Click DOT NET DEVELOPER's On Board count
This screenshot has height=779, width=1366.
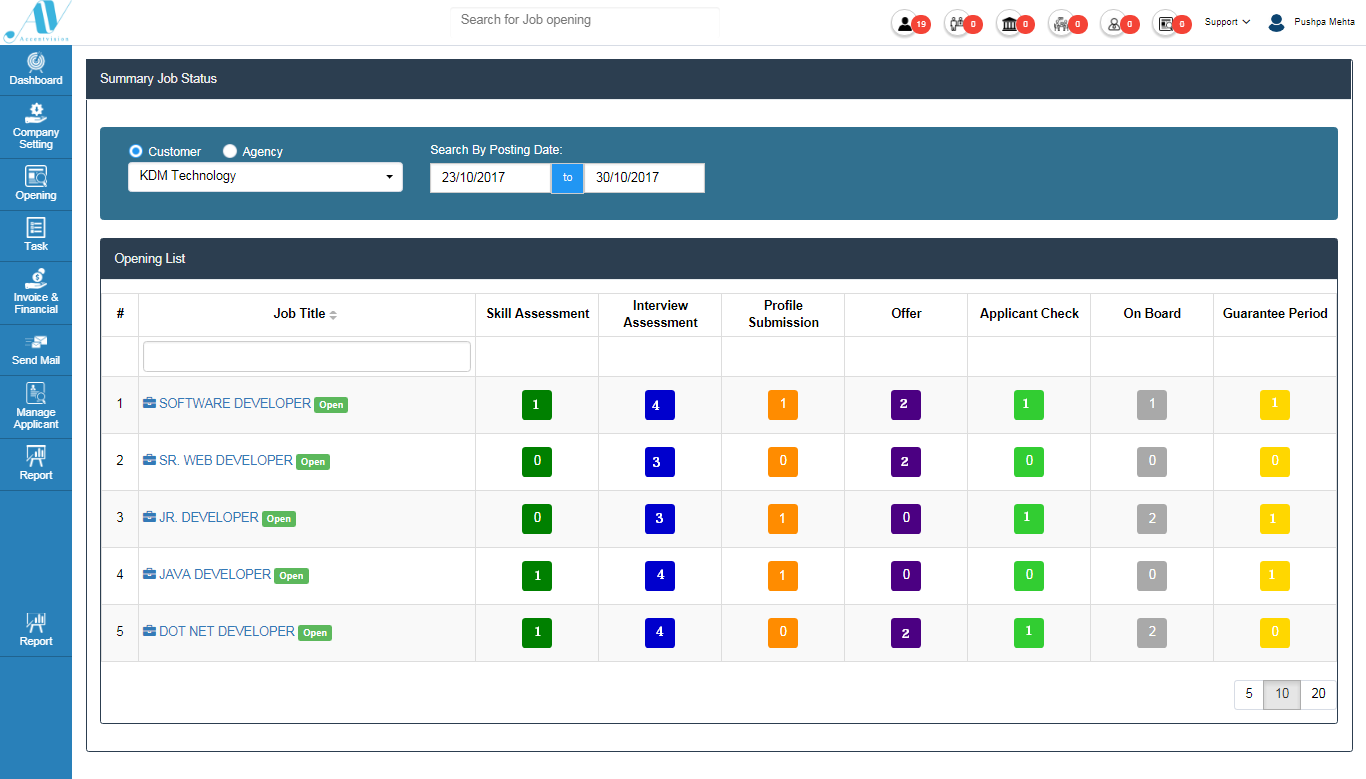pyautogui.click(x=1152, y=633)
